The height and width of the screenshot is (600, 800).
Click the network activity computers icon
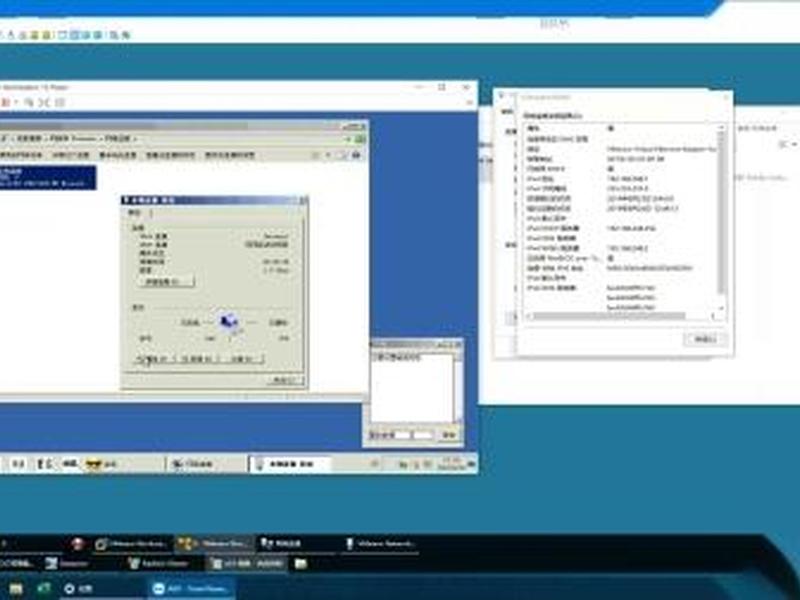click(x=229, y=322)
